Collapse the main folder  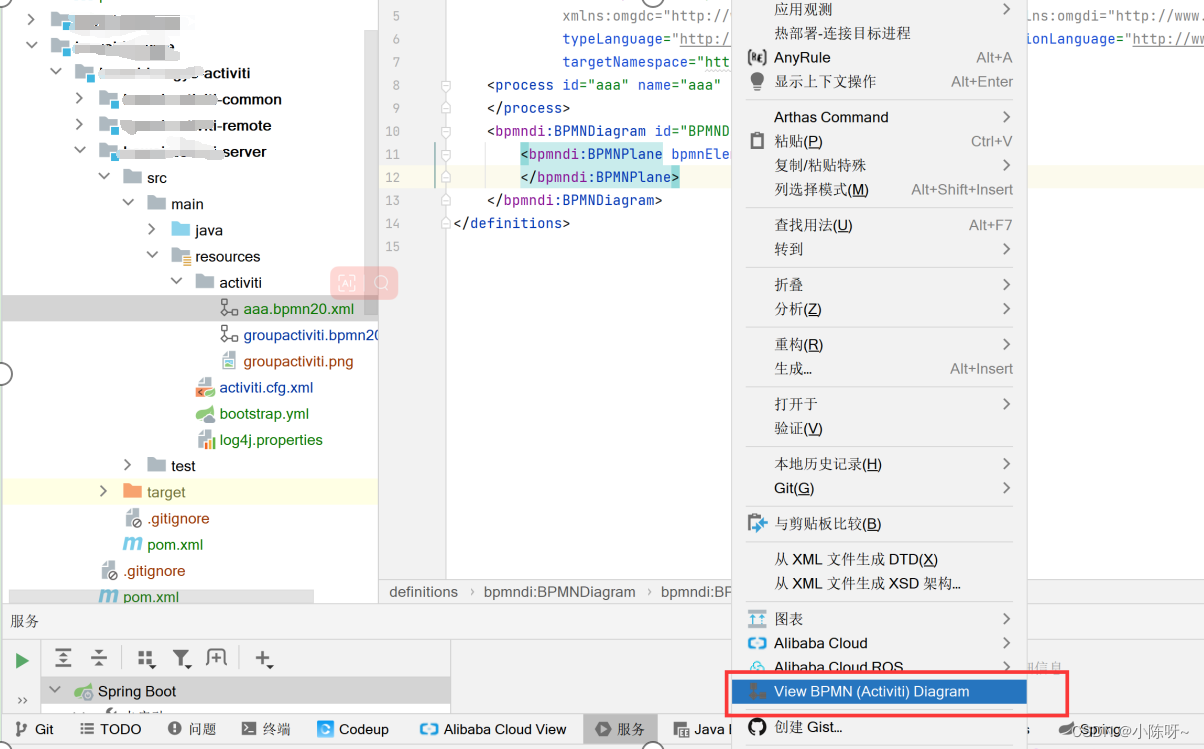coord(128,203)
